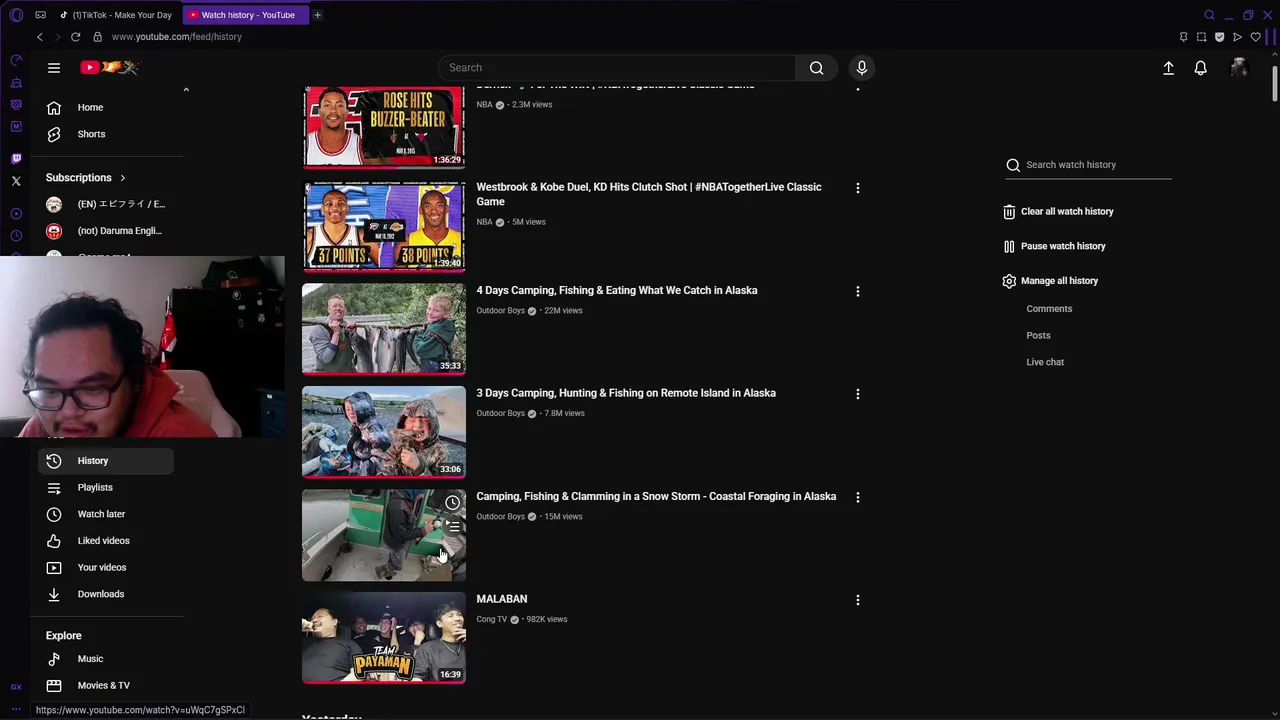Add page to bookmarks heart icon
Screen dimensions: 1280x720
coord(1255,37)
